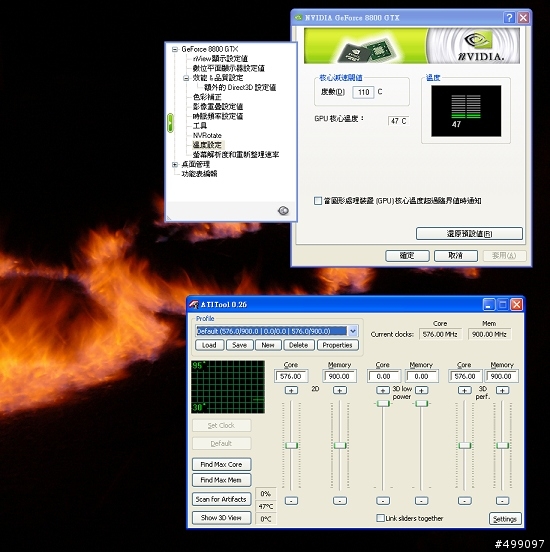Screen dimensions: 550x552
Task: Lower 3D perf Memory clock with minus button
Action: (502, 500)
